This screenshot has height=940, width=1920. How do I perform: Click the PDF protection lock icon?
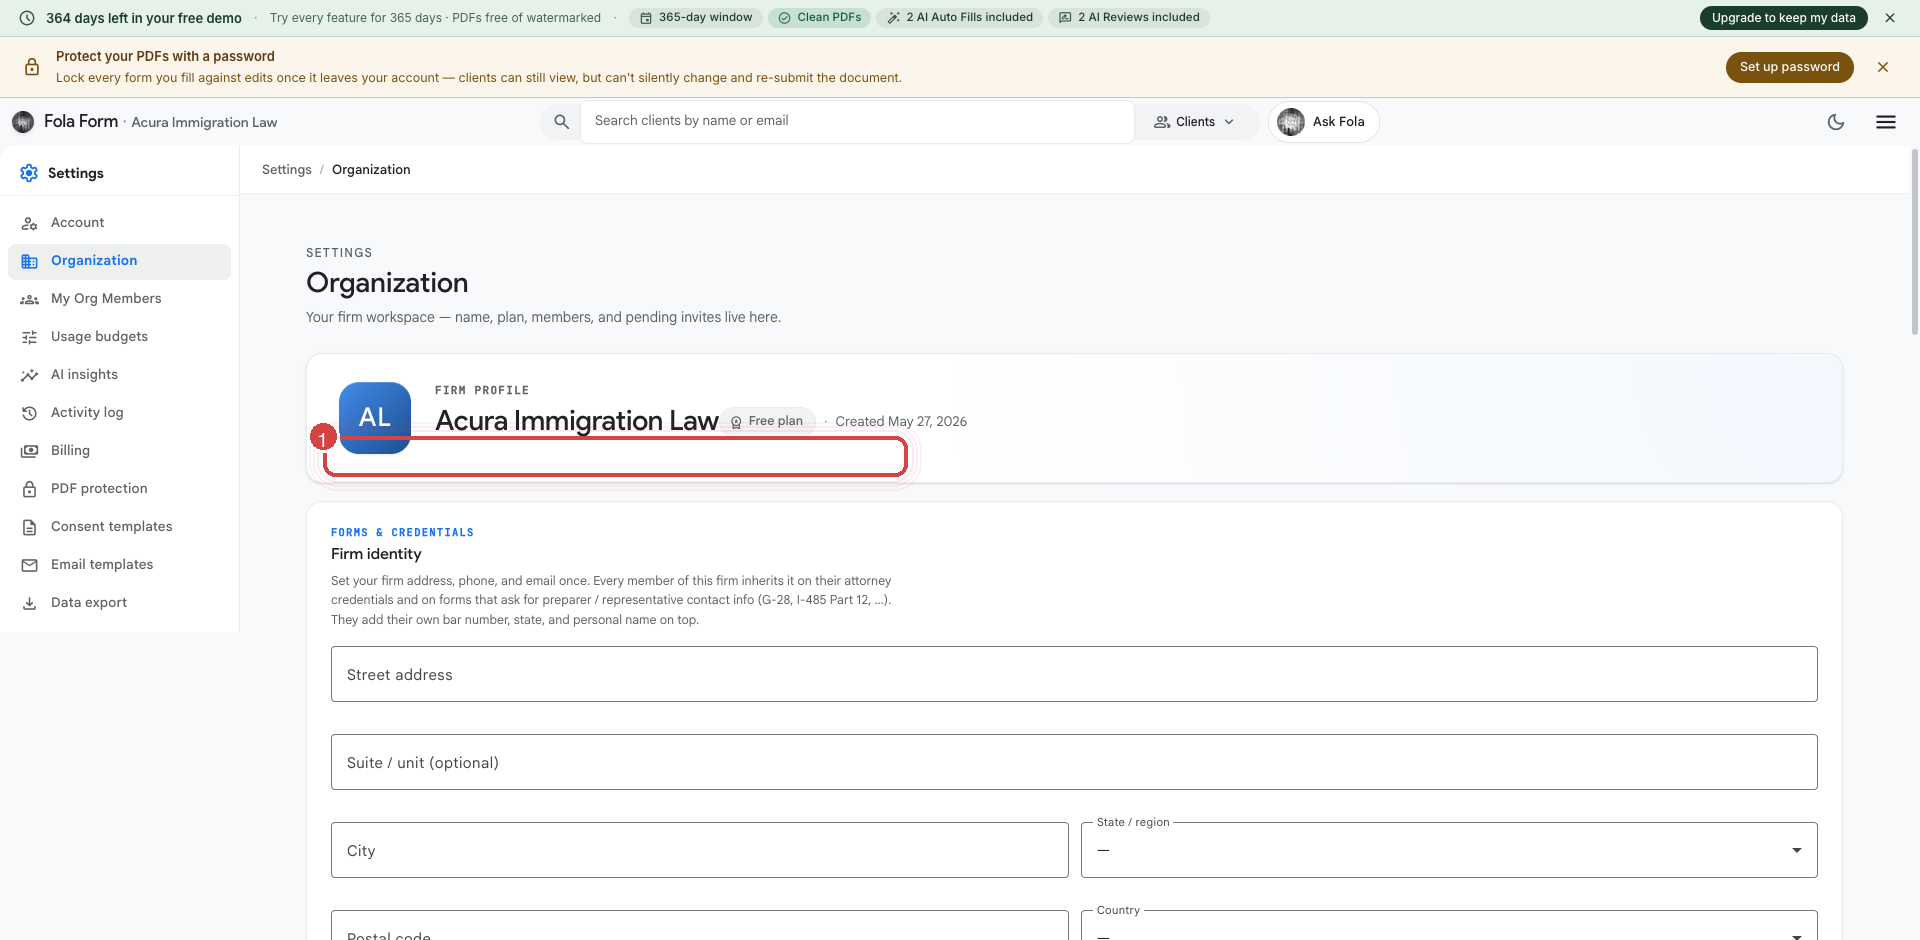30,489
